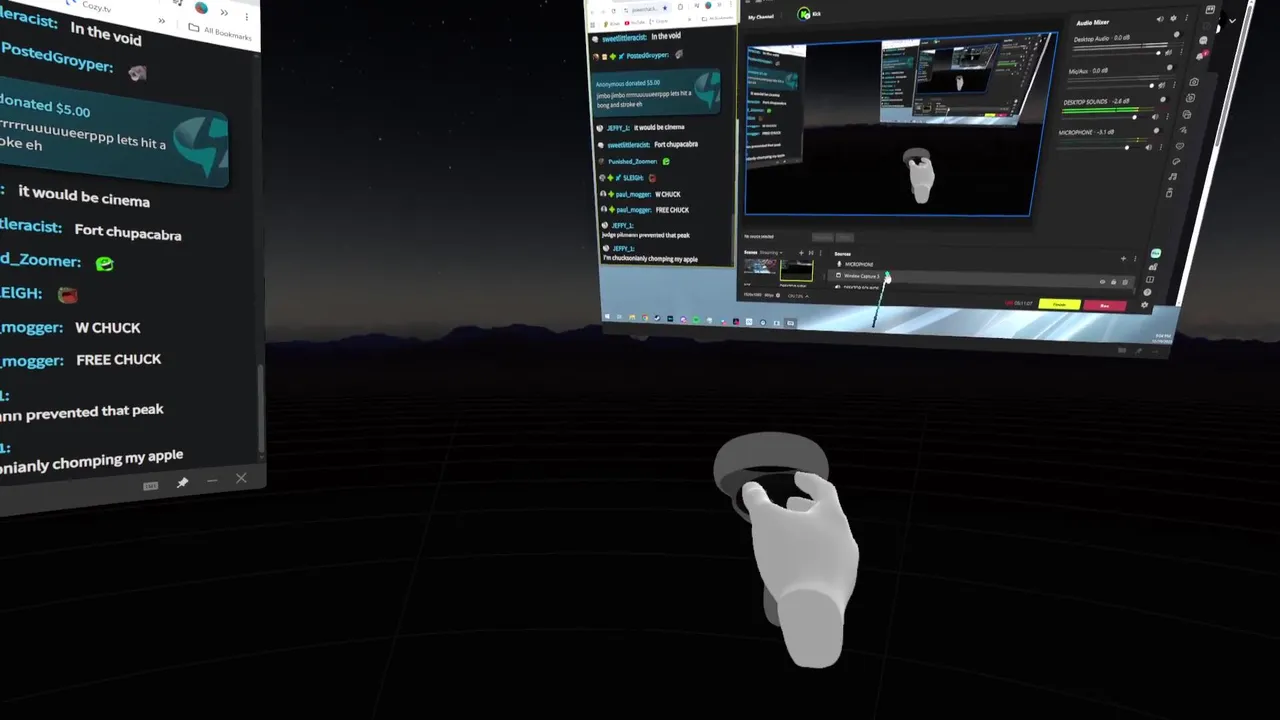Open the YouTube bookmark in the small browser
Screen dimensions: 1280x720
pos(634,23)
